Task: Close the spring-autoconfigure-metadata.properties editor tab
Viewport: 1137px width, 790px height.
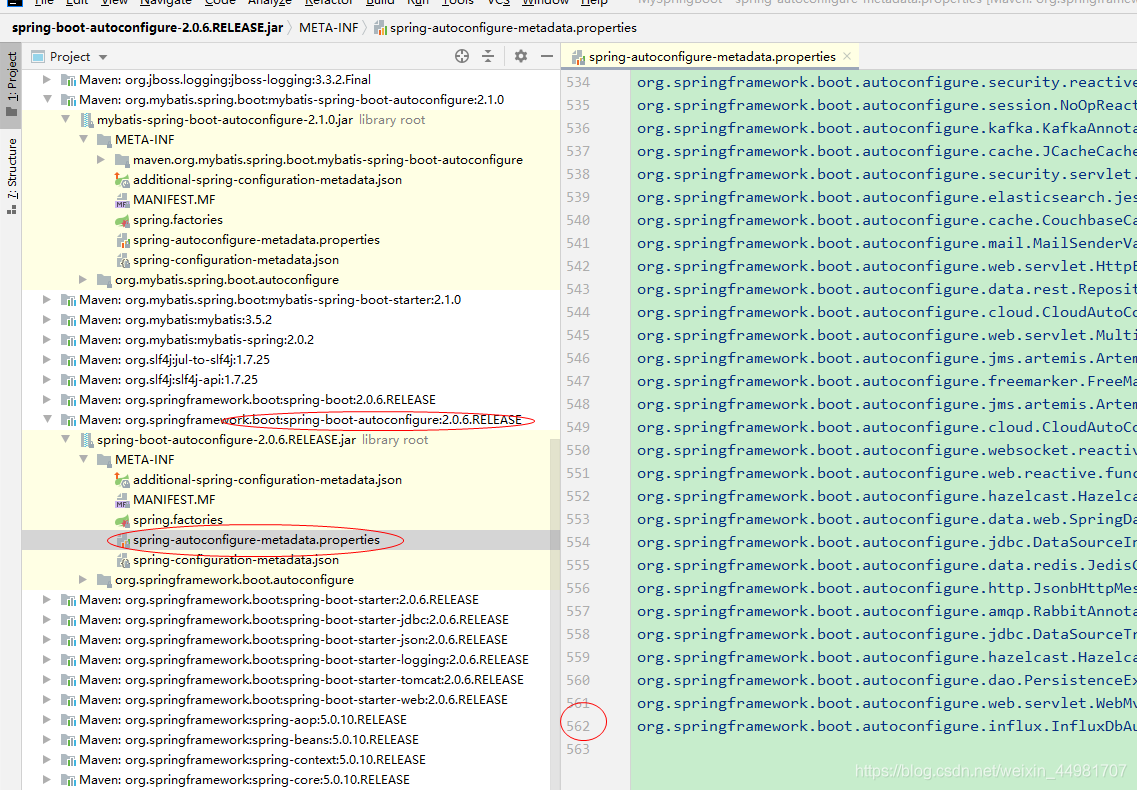Action: 847,57
